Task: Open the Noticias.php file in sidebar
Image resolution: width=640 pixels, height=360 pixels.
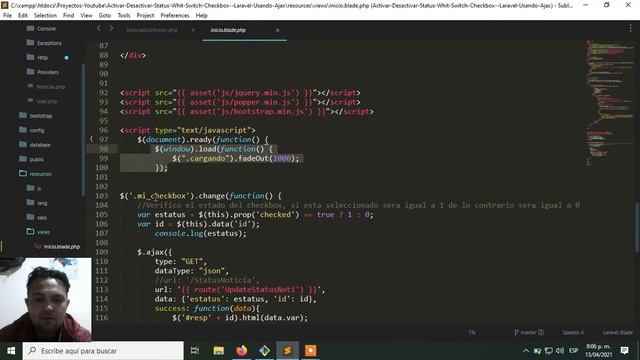Action: tap(50, 87)
